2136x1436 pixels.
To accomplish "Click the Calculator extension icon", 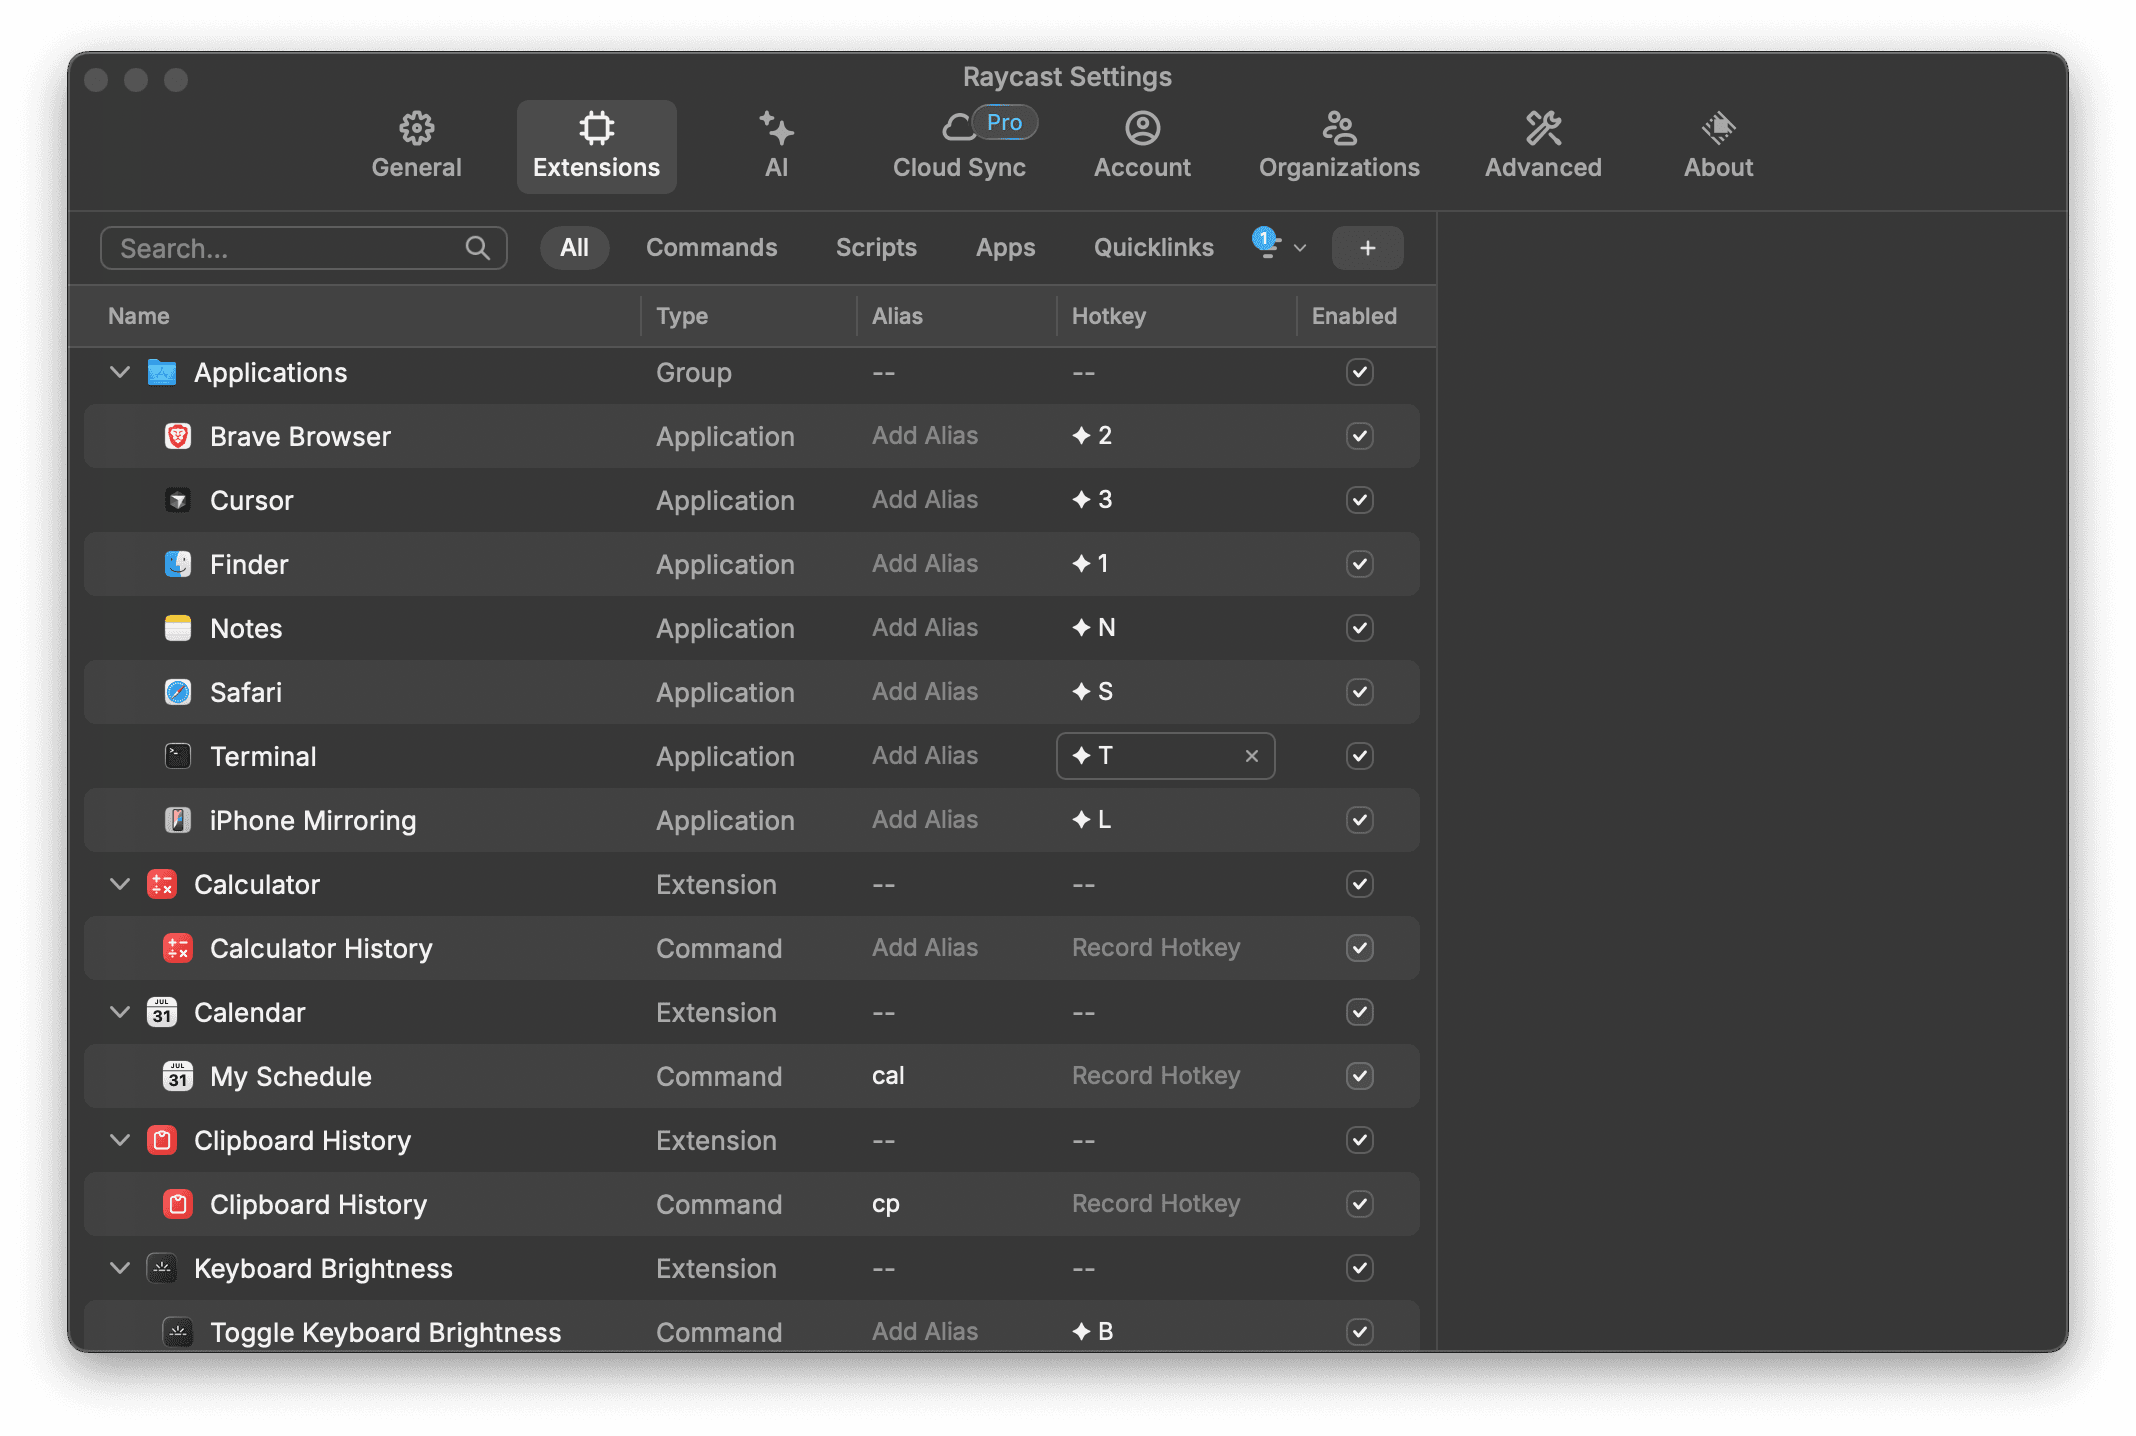I will tap(162, 884).
